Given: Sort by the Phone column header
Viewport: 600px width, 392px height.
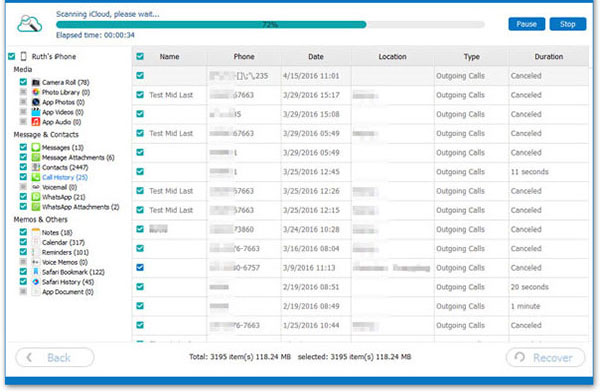Looking at the screenshot, I should pyautogui.click(x=244, y=57).
